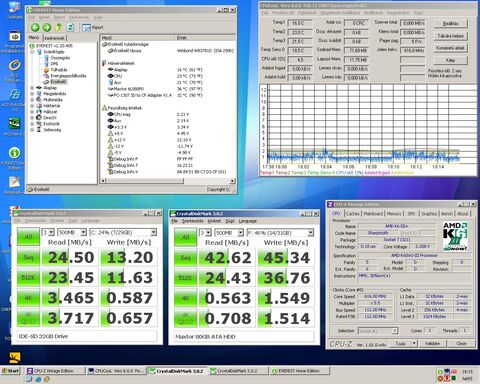Image resolution: width=480 pixels, height=384 pixels.
Task: Expand Hálózat node in EVEREST tree
Action: (x=32, y=112)
